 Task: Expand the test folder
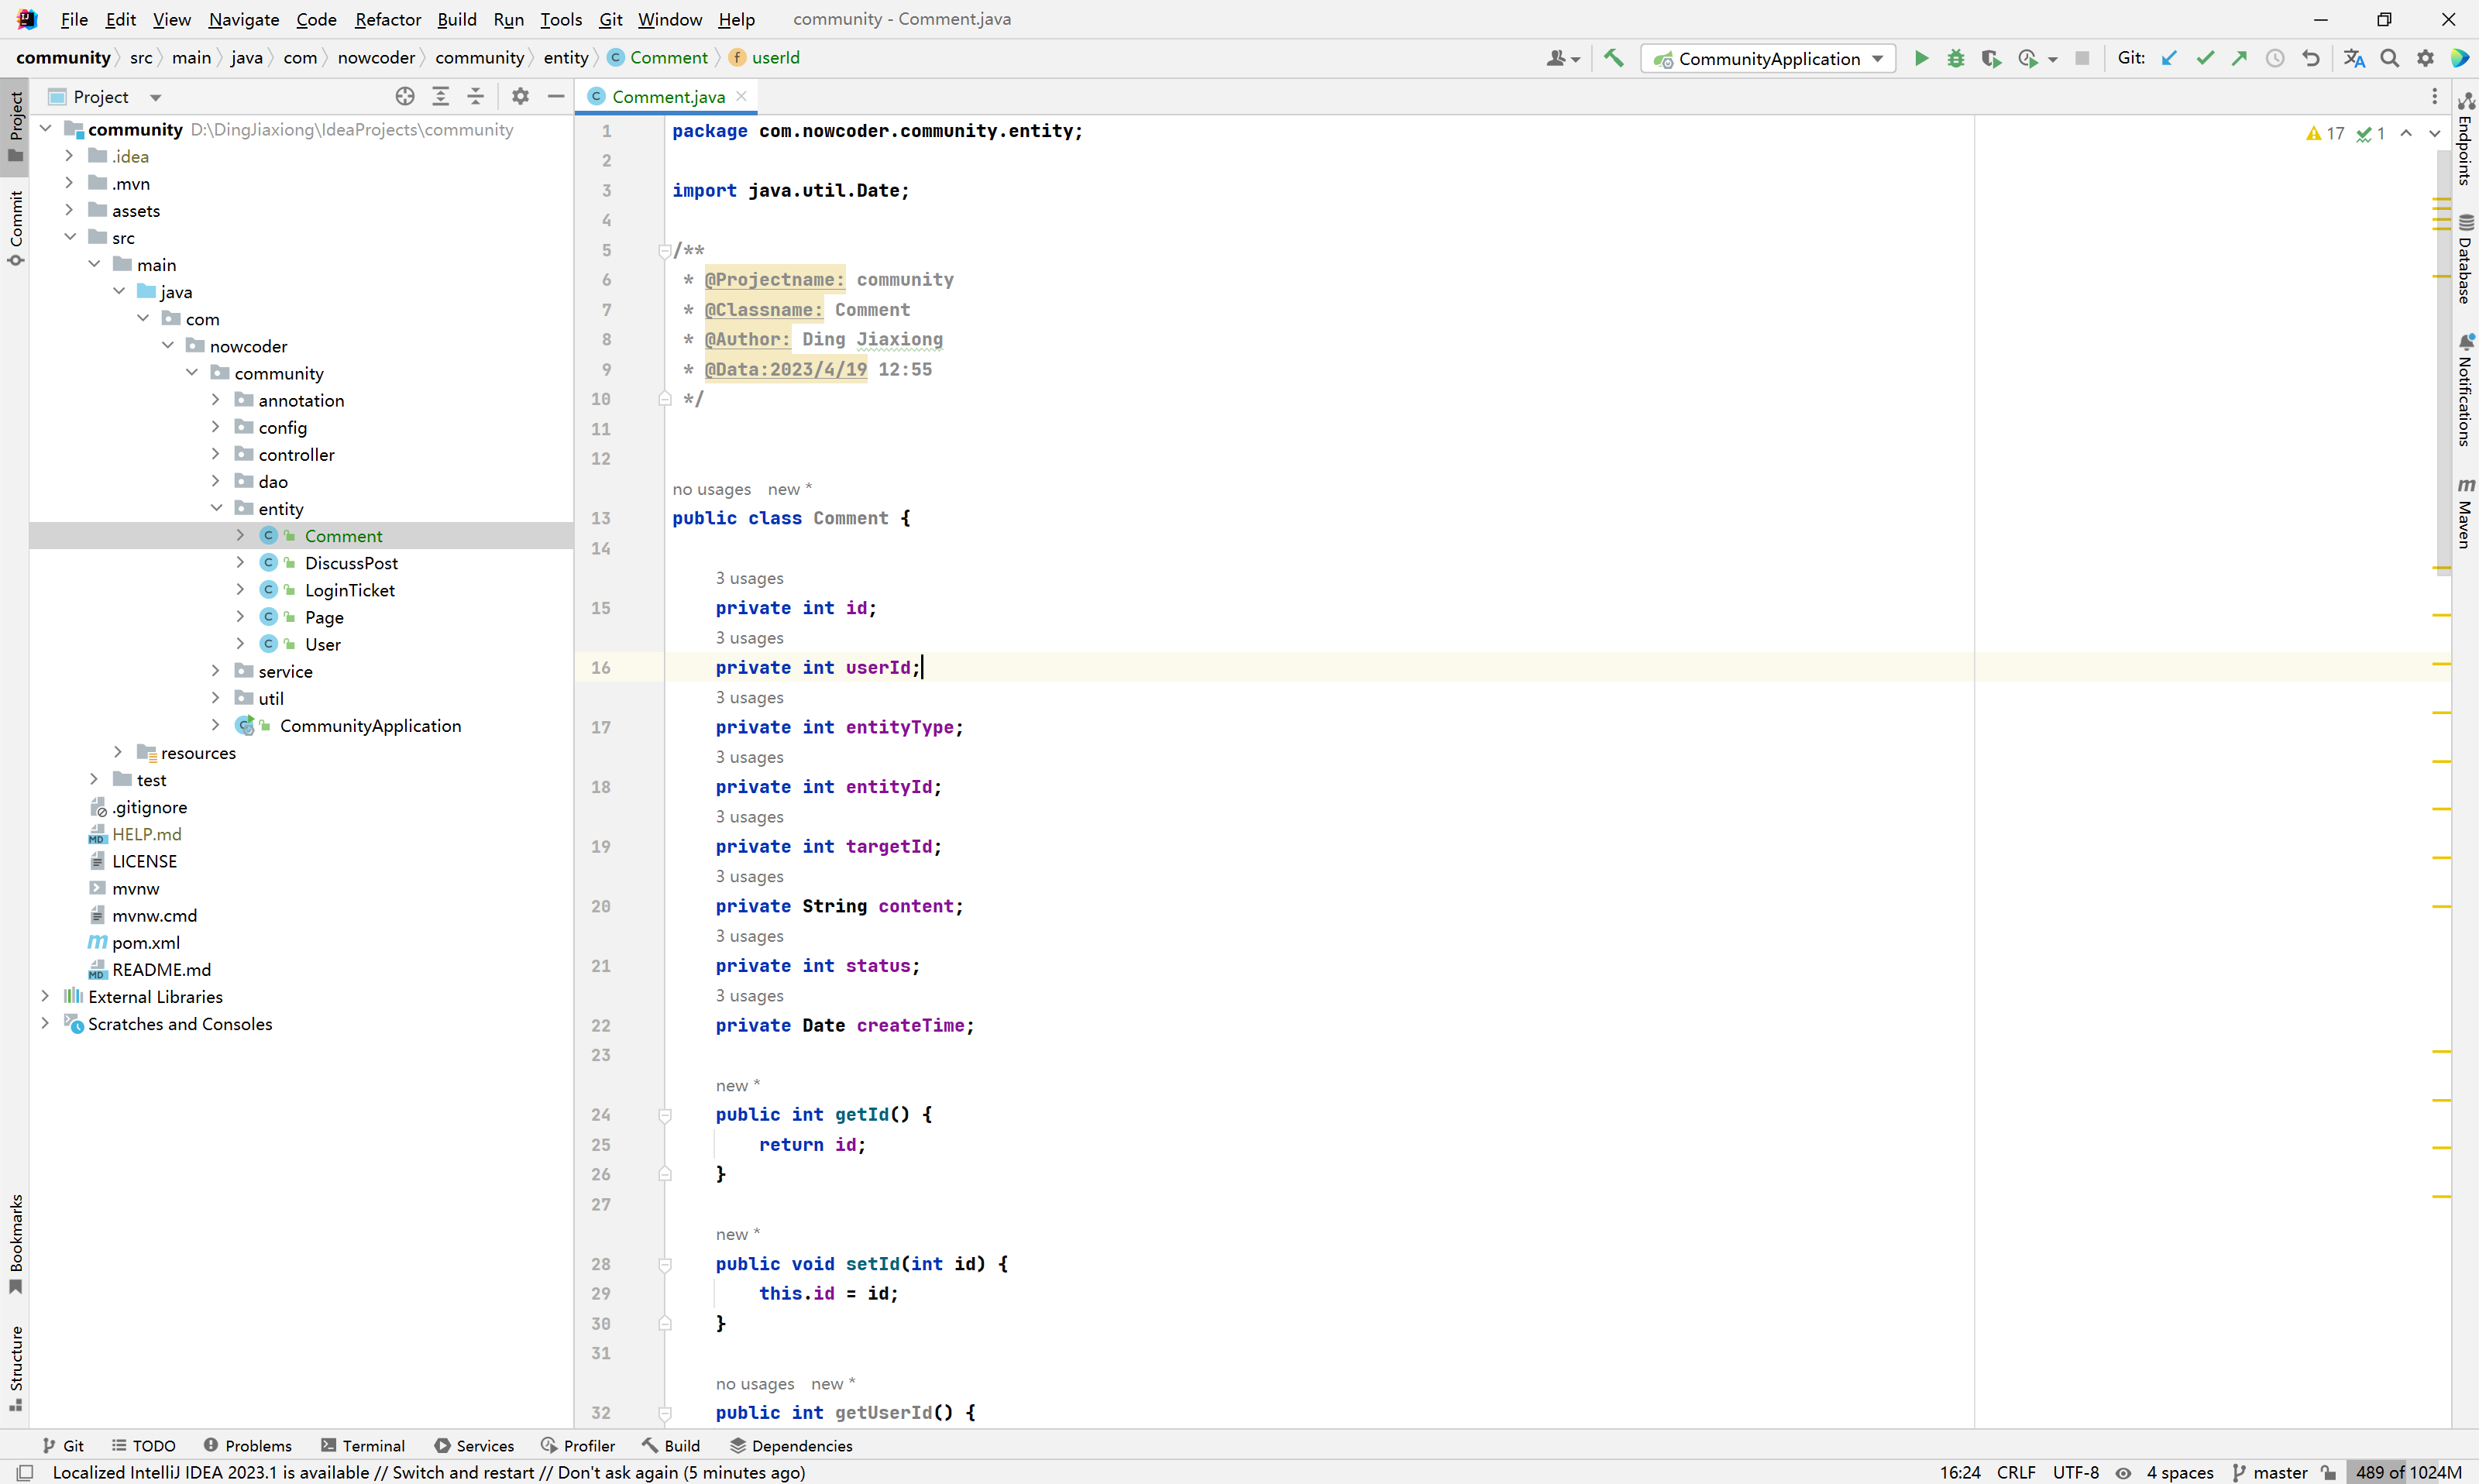(x=94, y=779)
